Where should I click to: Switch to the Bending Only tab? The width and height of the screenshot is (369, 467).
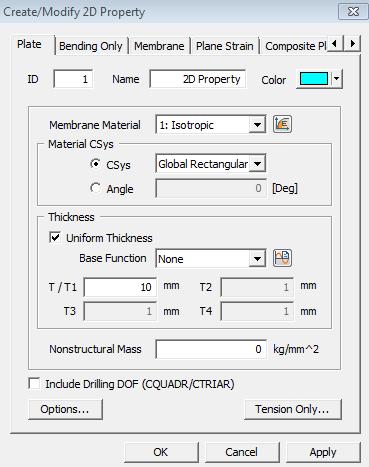(x=91, y=46)
